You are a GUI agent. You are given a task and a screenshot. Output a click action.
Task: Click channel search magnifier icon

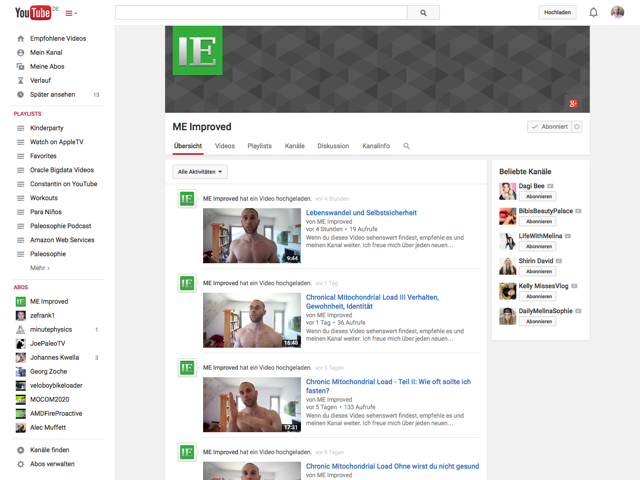407,146
